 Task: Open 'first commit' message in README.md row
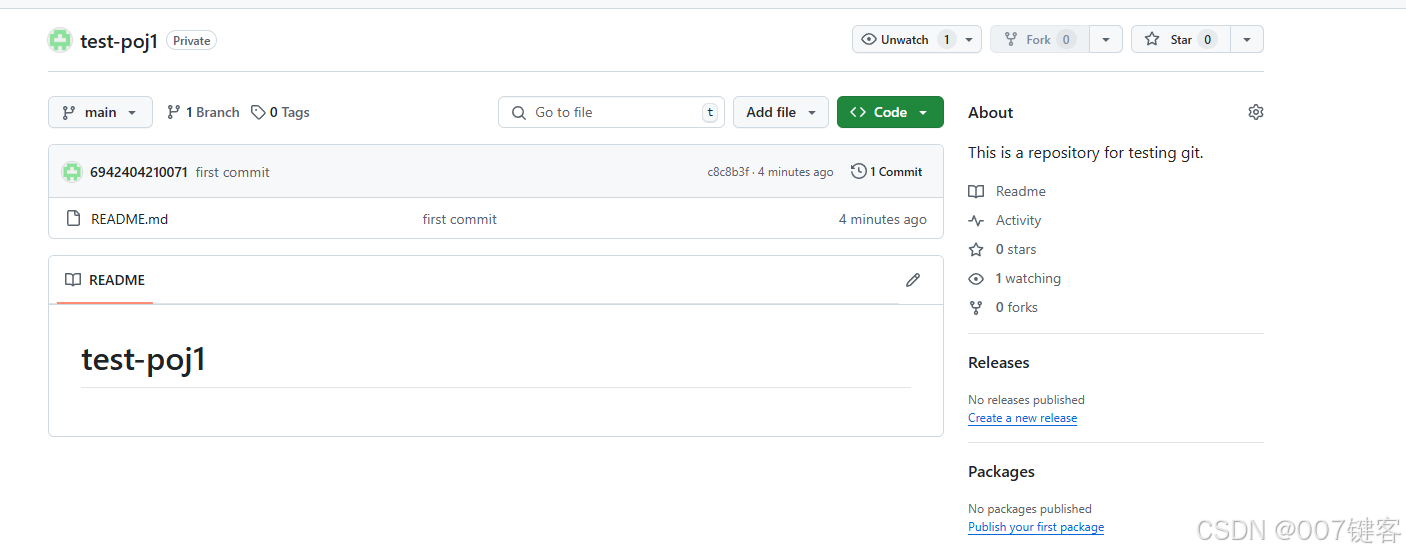coord(459,219)
